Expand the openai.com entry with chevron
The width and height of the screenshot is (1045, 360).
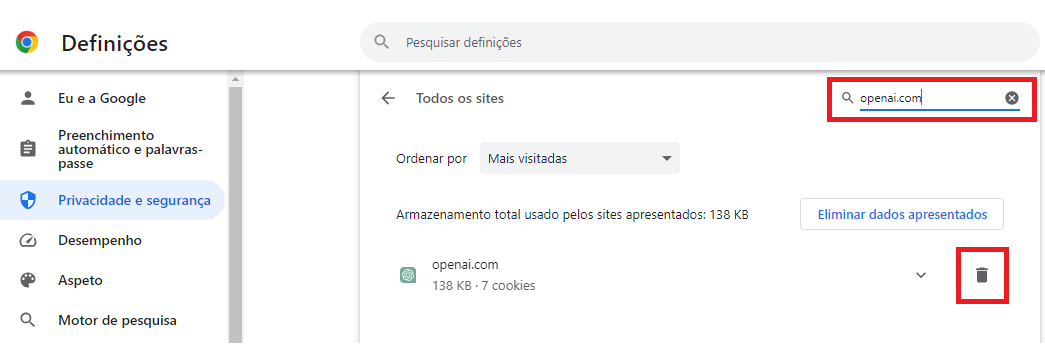(x=921, y=275)
